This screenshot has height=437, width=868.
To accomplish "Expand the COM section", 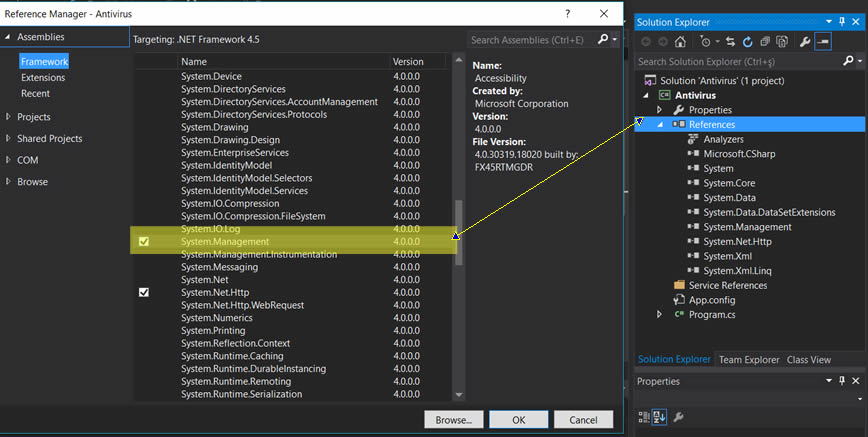I will click(8, 160).
